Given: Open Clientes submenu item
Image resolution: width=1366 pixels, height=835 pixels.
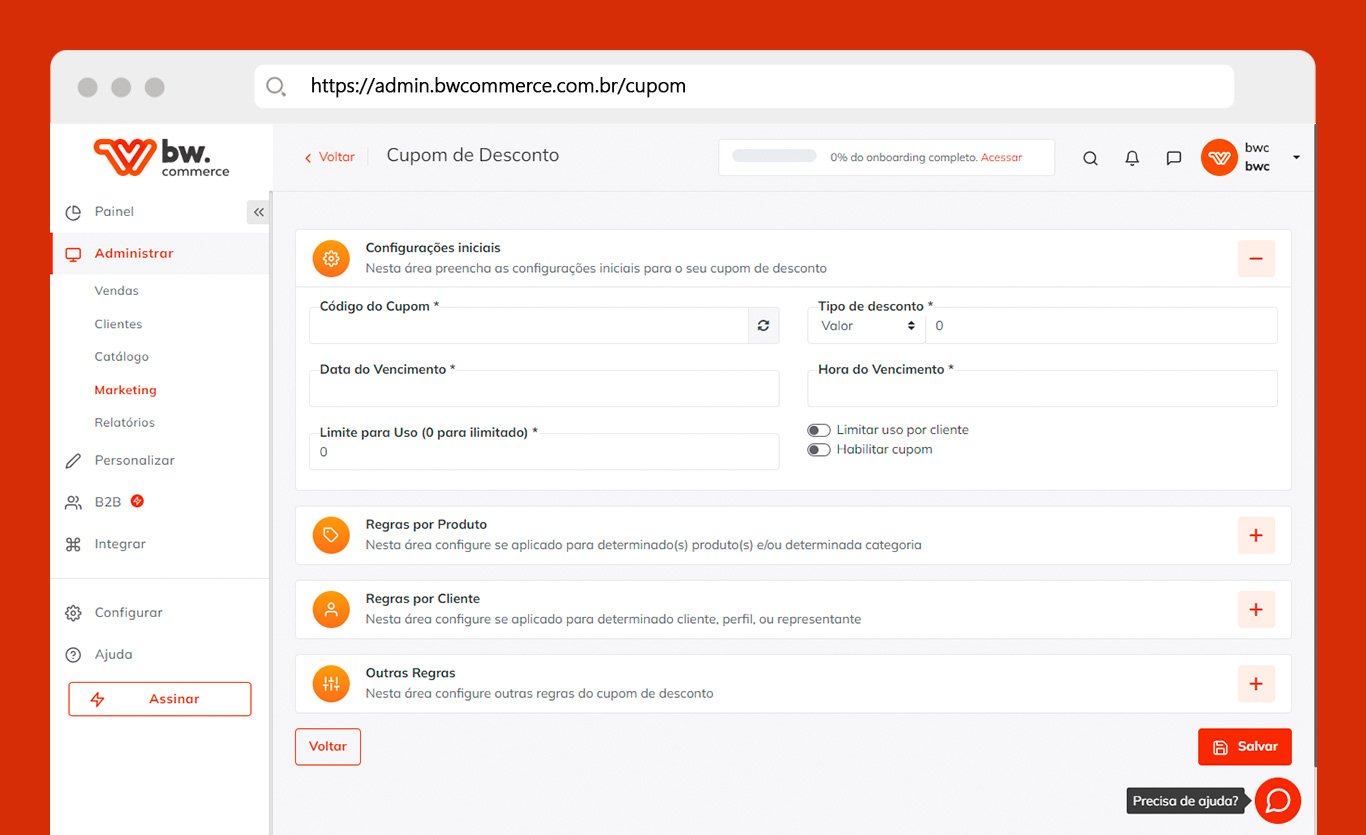Looking at the screenshot, I should coord(118,324).
